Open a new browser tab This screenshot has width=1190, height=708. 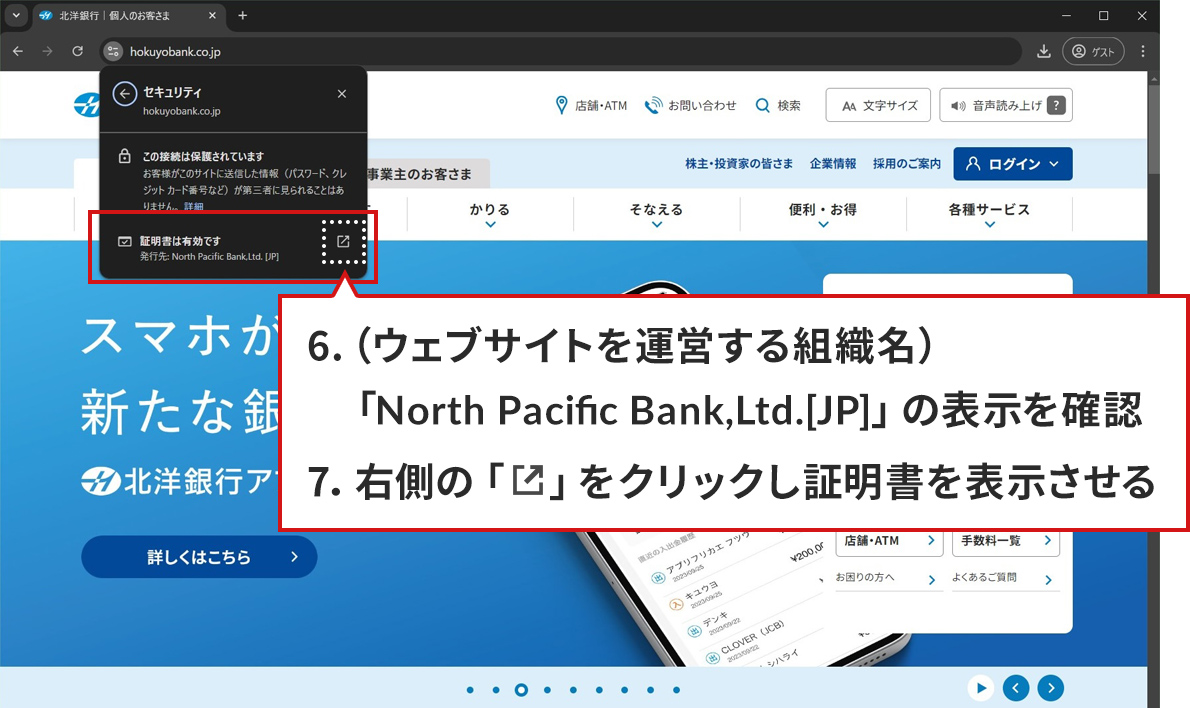tap(243, 15)
